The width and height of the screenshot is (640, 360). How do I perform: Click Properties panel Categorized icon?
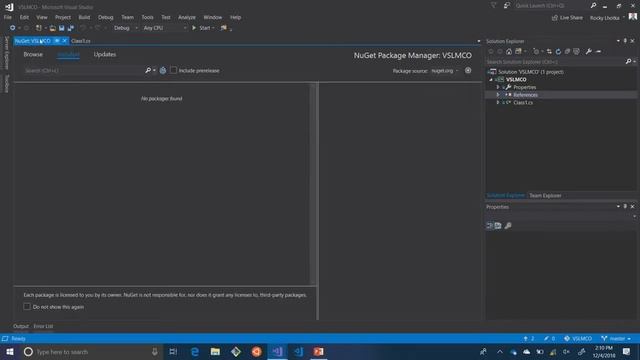[489, 226]
